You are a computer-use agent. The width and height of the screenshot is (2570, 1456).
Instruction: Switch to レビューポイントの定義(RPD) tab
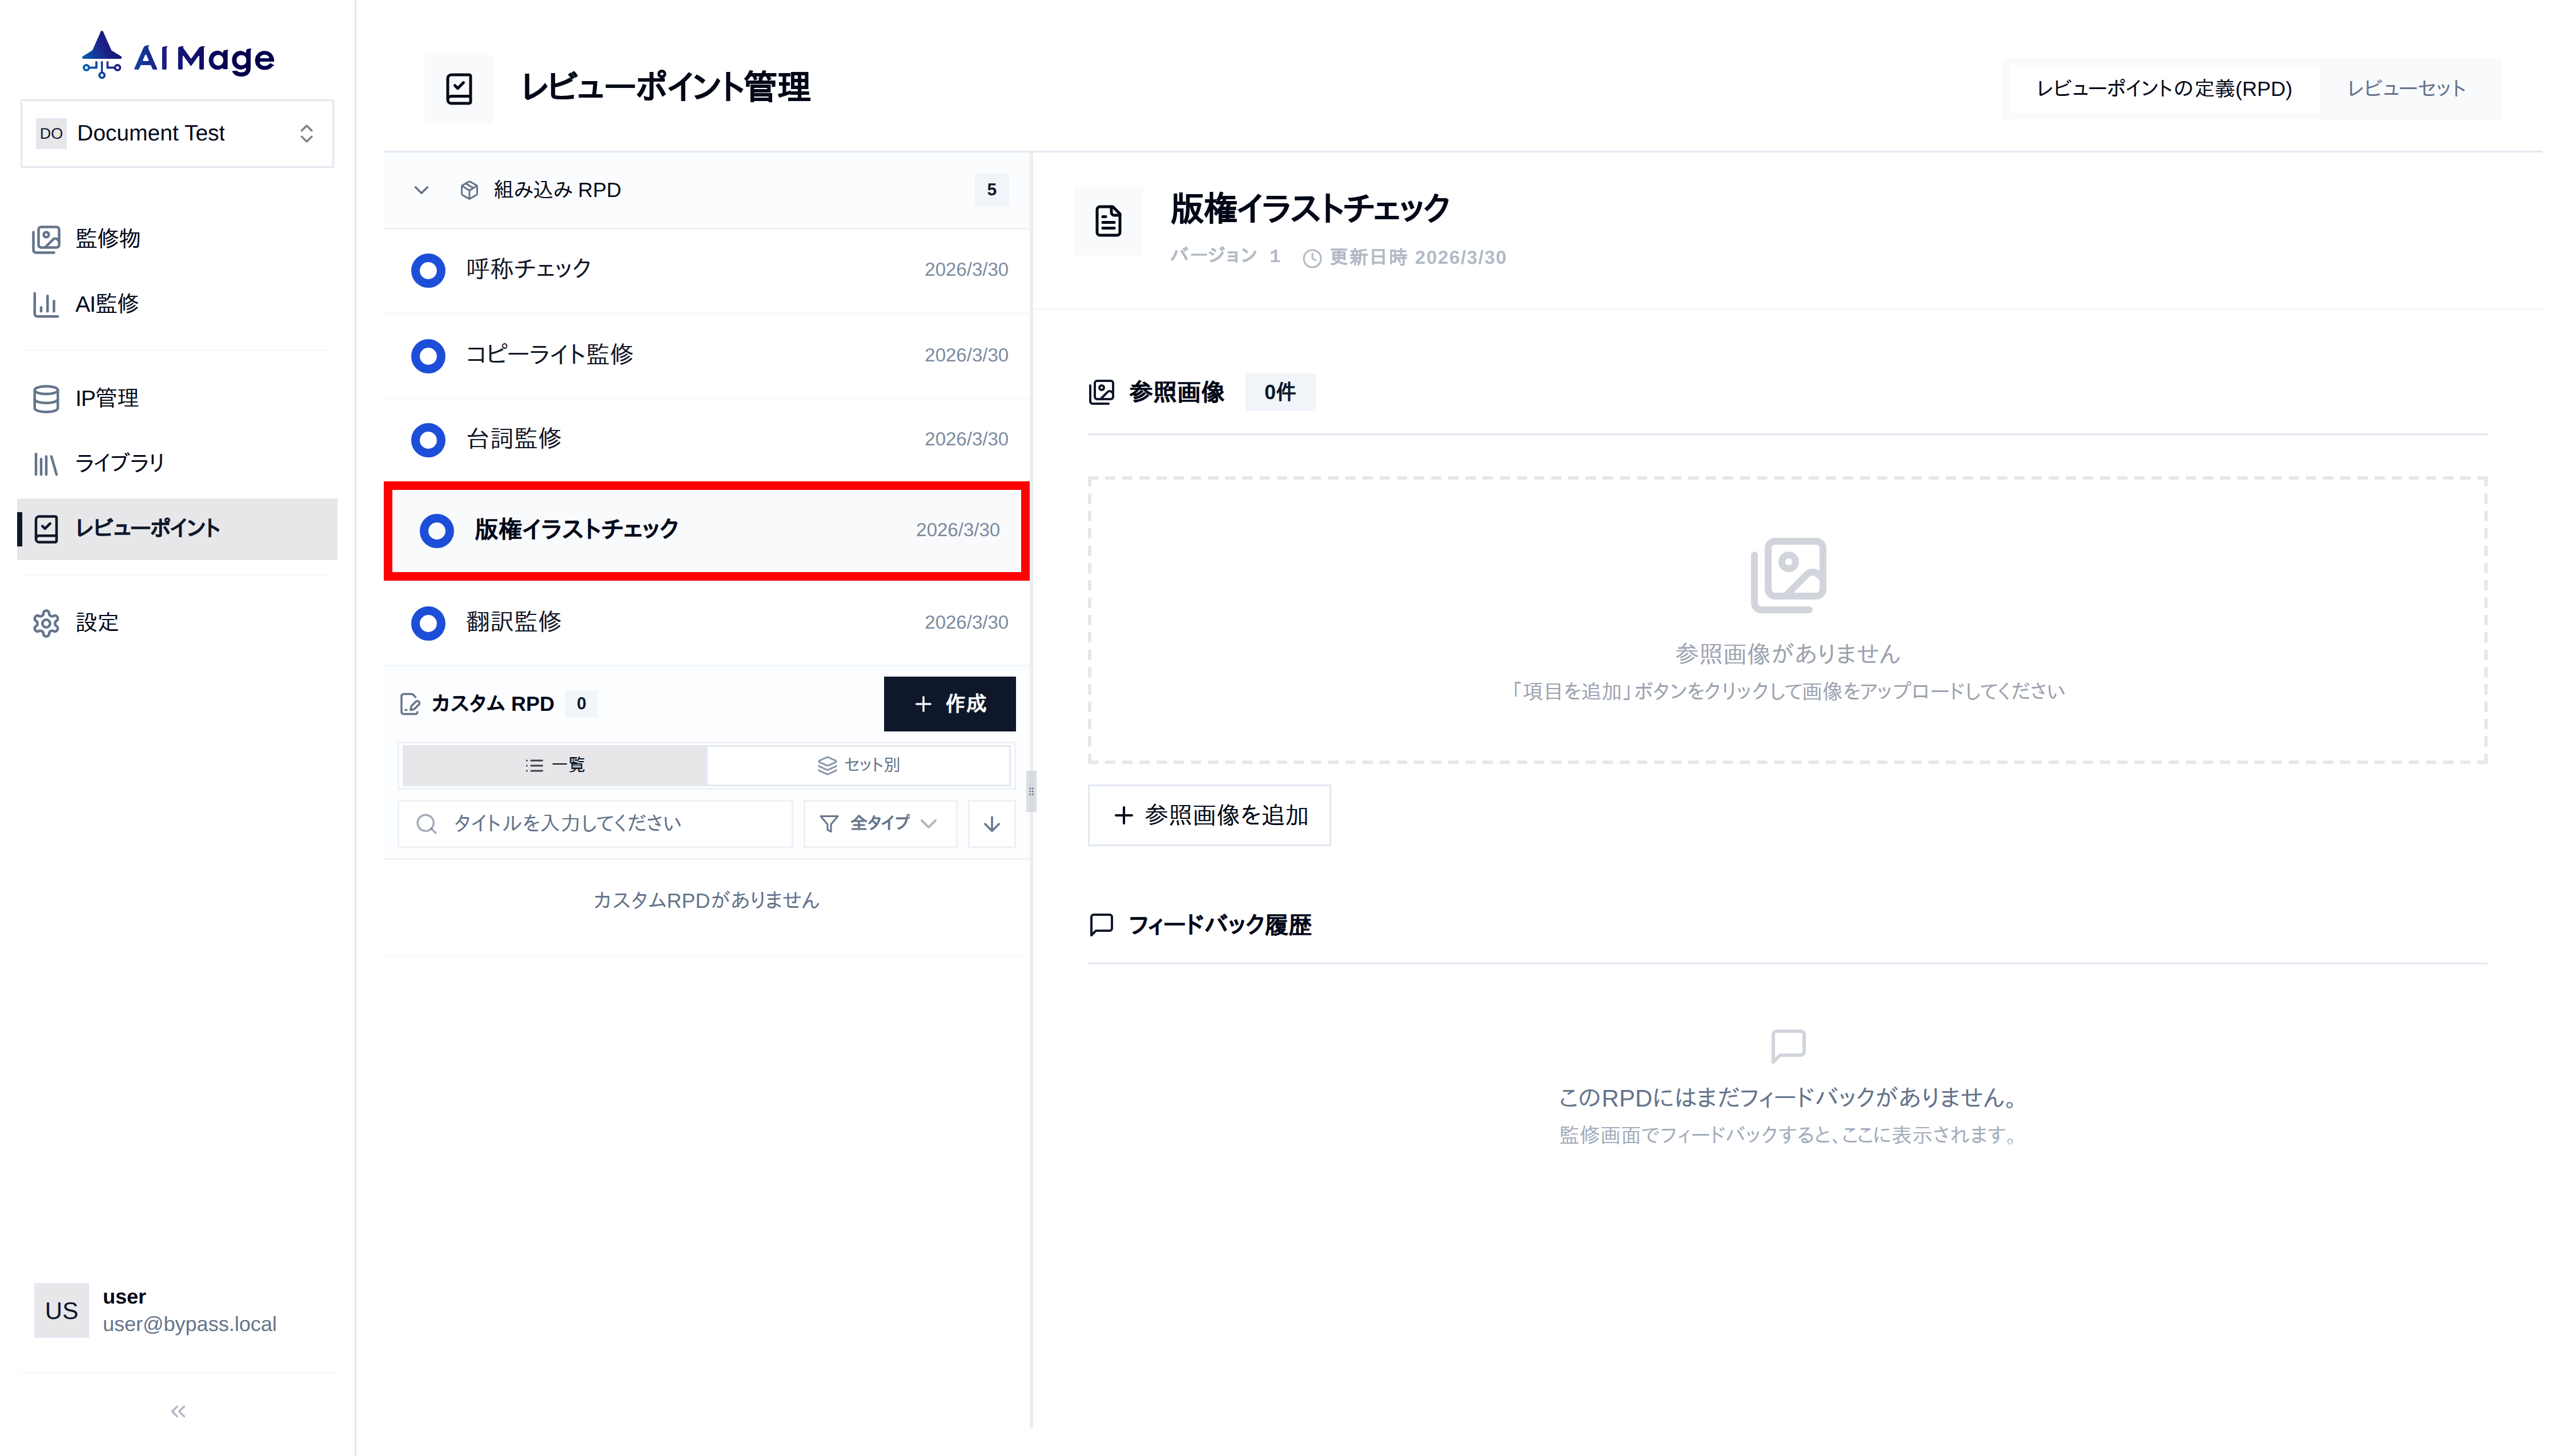pyautogui.click(x=2164, y=89)
